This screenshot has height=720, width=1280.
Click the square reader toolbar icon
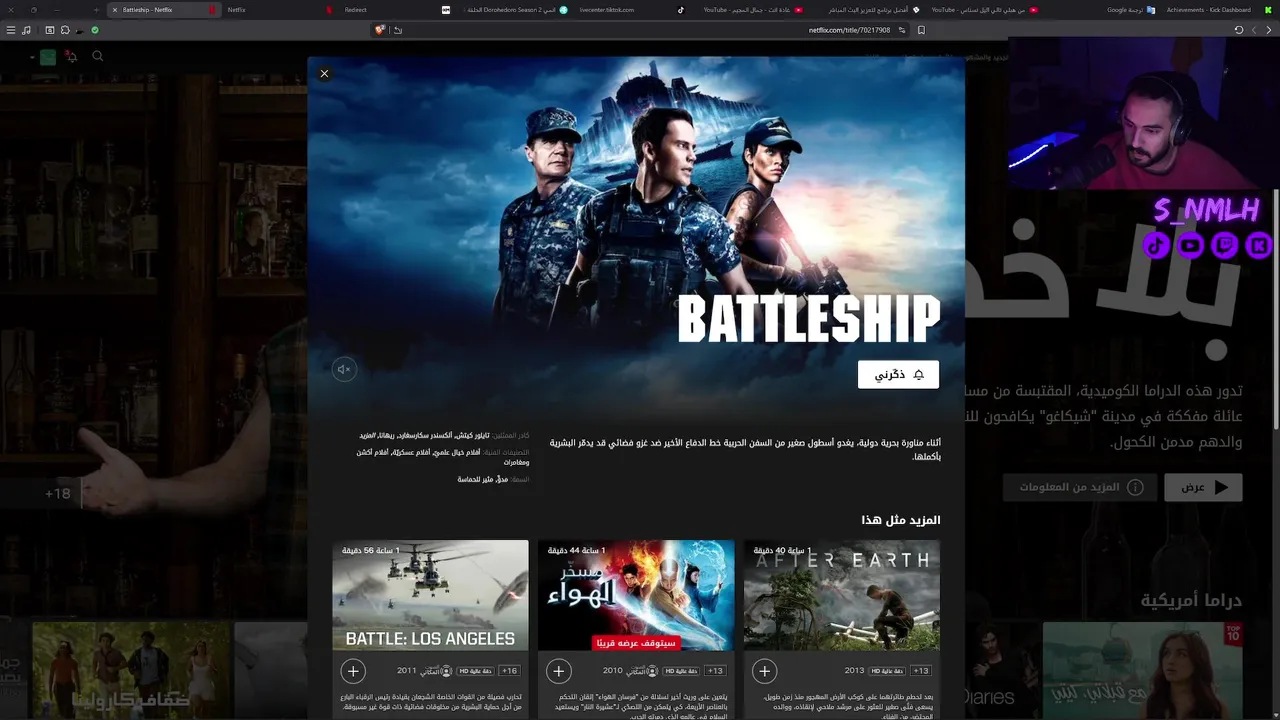(x=50, y=30)
